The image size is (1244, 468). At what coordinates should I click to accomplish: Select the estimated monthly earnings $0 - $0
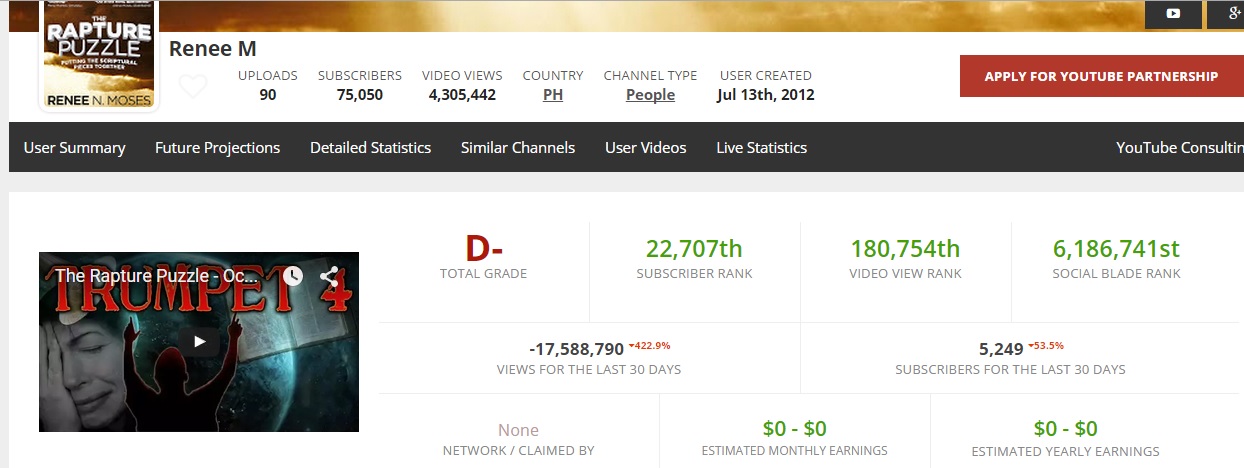tap(794, 429)
